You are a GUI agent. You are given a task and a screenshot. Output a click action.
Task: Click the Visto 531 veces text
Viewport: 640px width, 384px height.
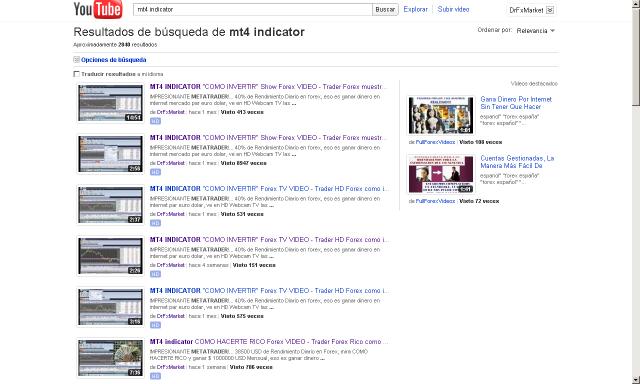pyautogui.click(x=242, y=214)
